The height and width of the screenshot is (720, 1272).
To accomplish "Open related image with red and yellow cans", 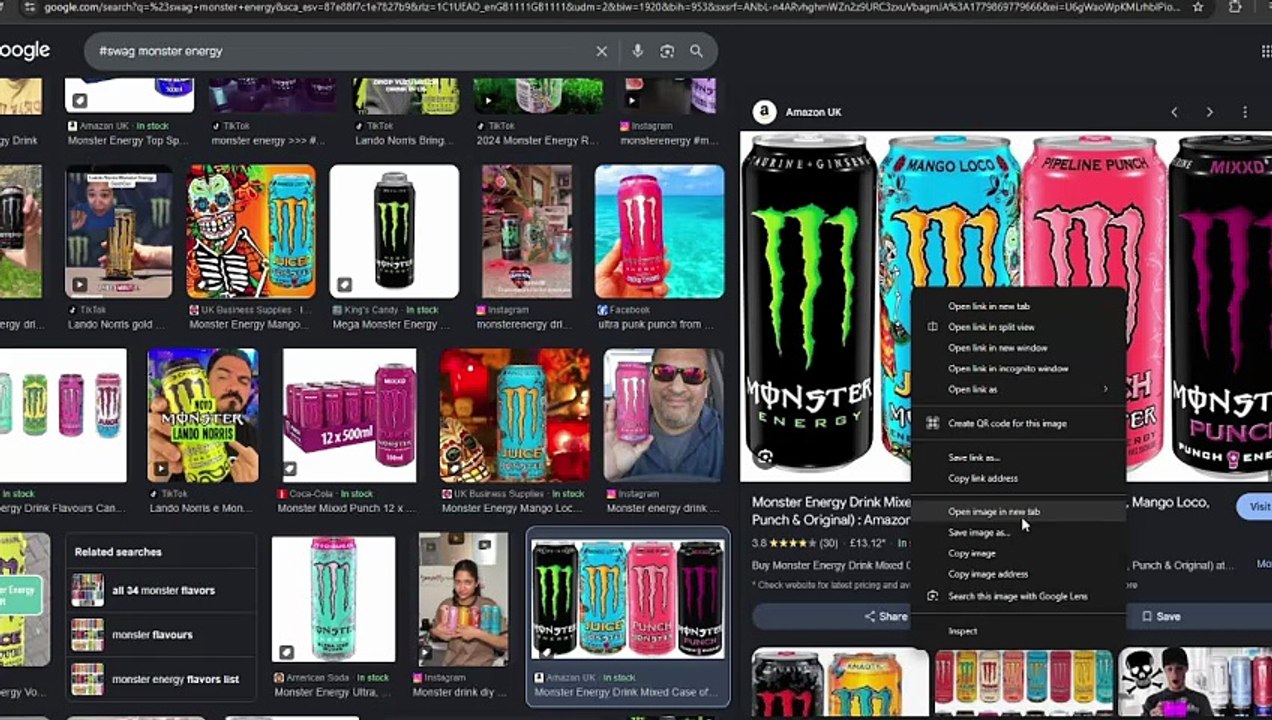I will coord(840,684).
